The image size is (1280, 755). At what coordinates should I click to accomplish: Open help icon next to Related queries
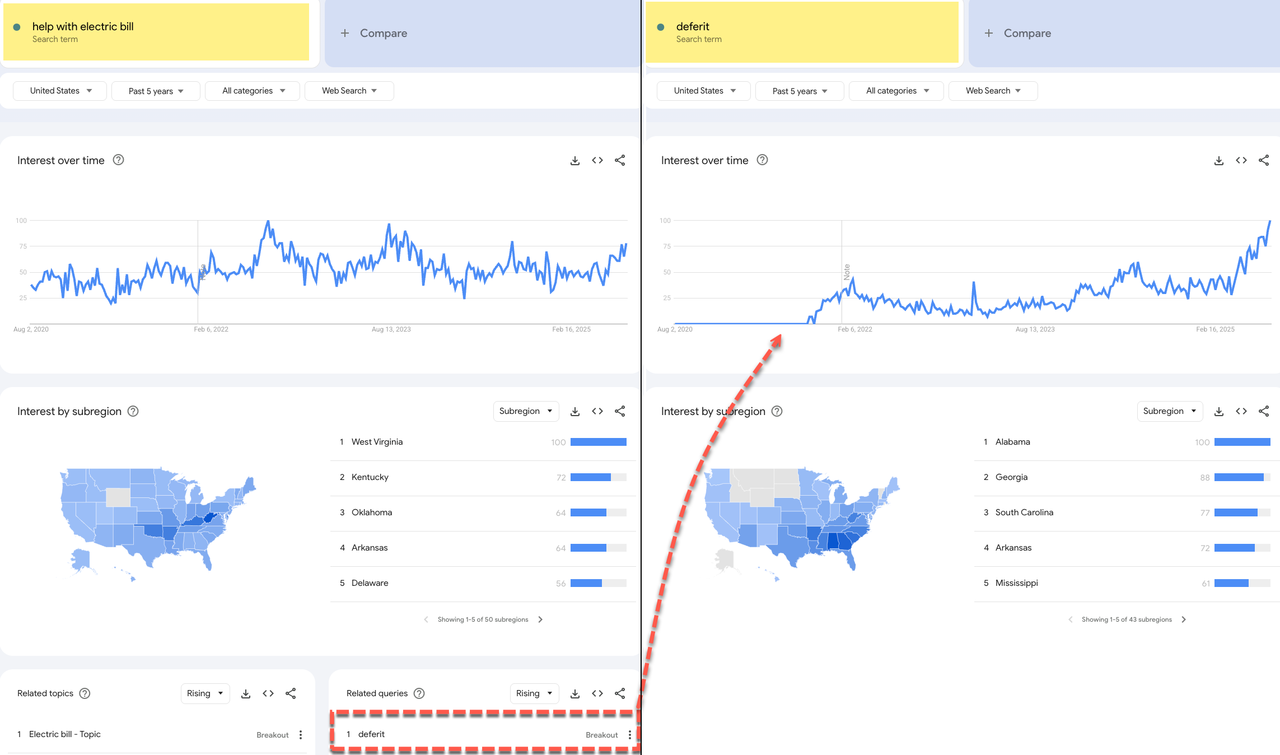(419, 693)
